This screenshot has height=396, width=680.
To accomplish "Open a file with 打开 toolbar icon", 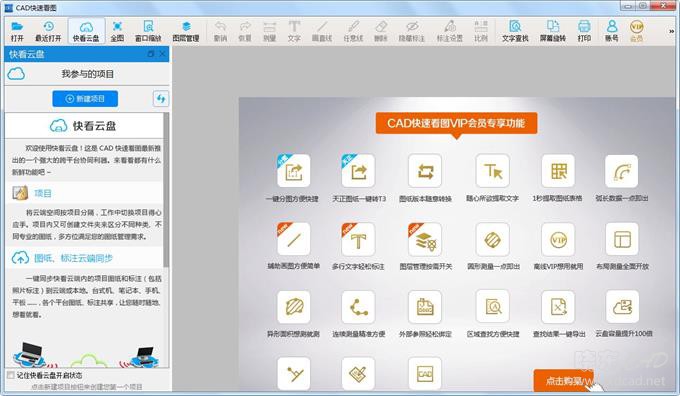I will click(x=17, y=31).
